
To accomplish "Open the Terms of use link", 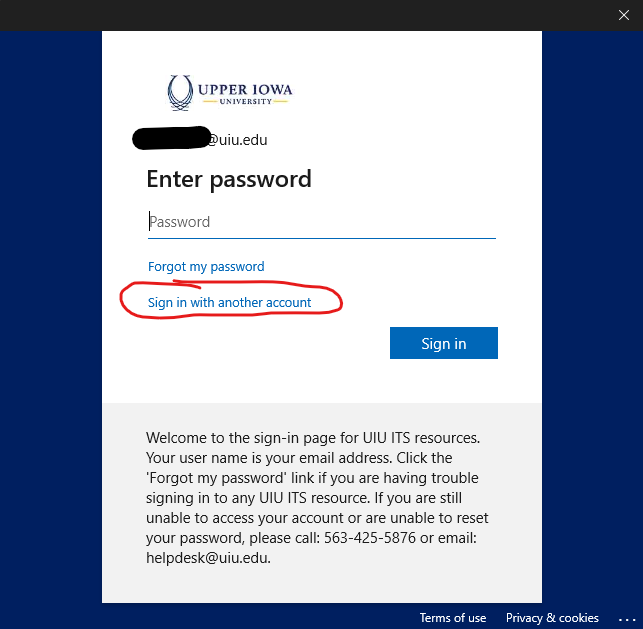I will (x=453, y=618).
